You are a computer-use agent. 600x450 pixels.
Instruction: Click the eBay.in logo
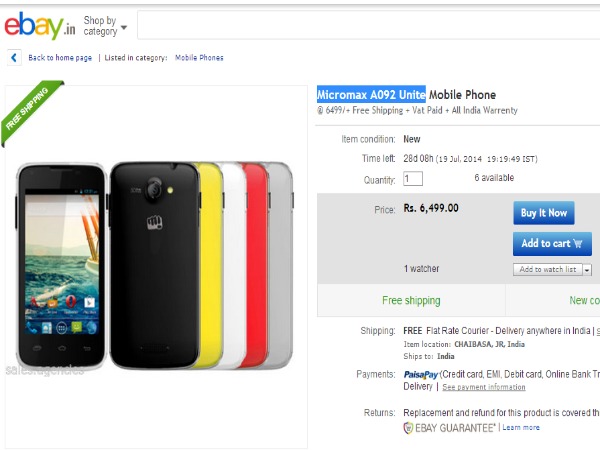(38, 23)
